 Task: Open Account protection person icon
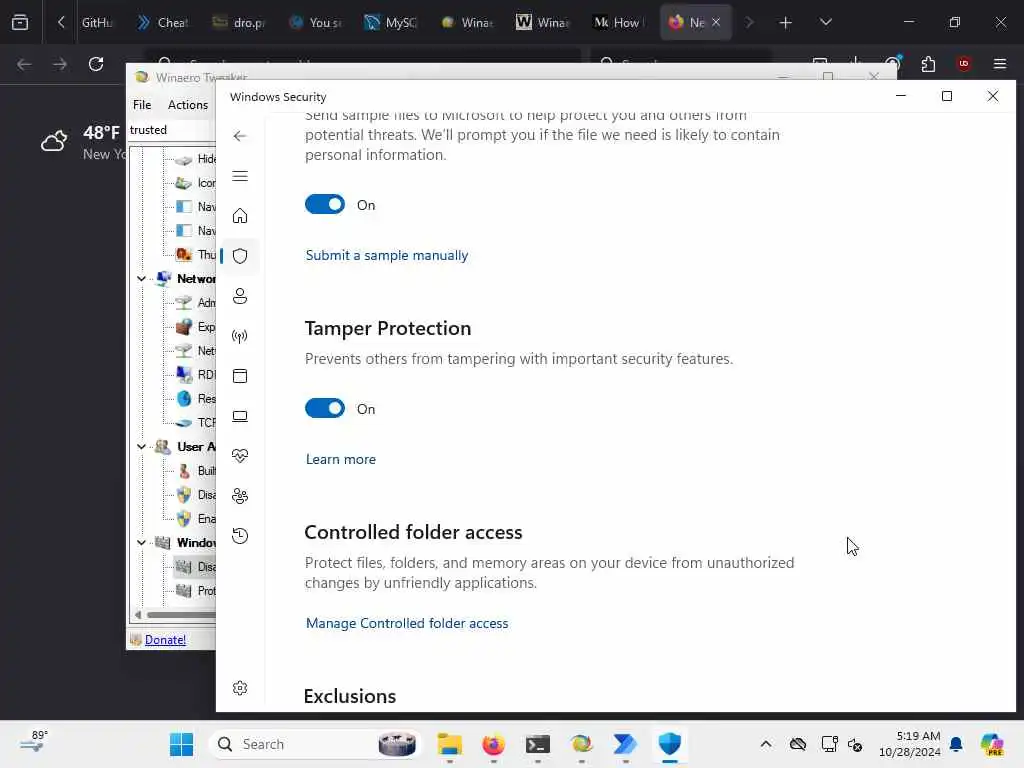[240, 296]
